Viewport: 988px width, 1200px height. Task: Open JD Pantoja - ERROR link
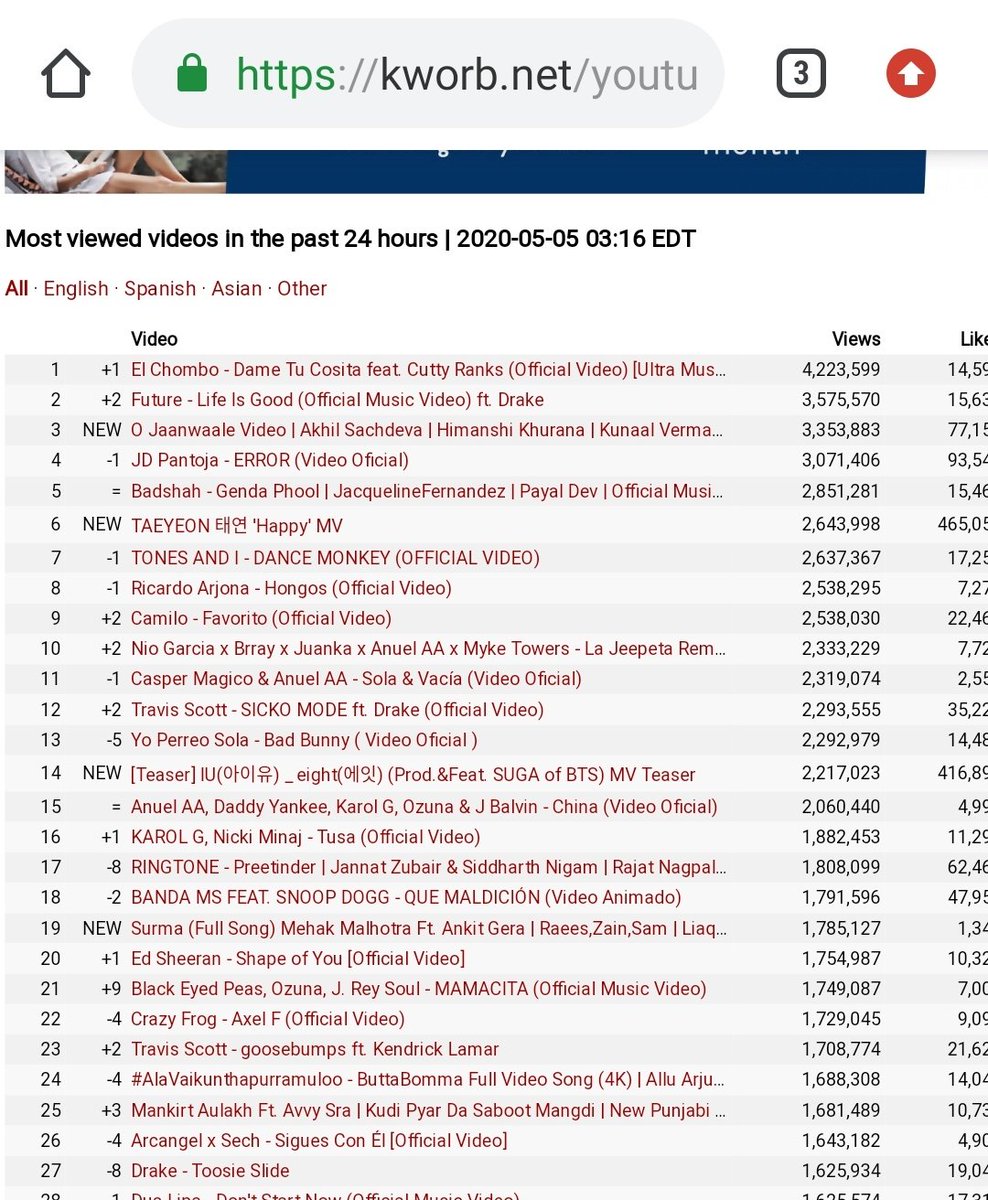coord(270,460)
